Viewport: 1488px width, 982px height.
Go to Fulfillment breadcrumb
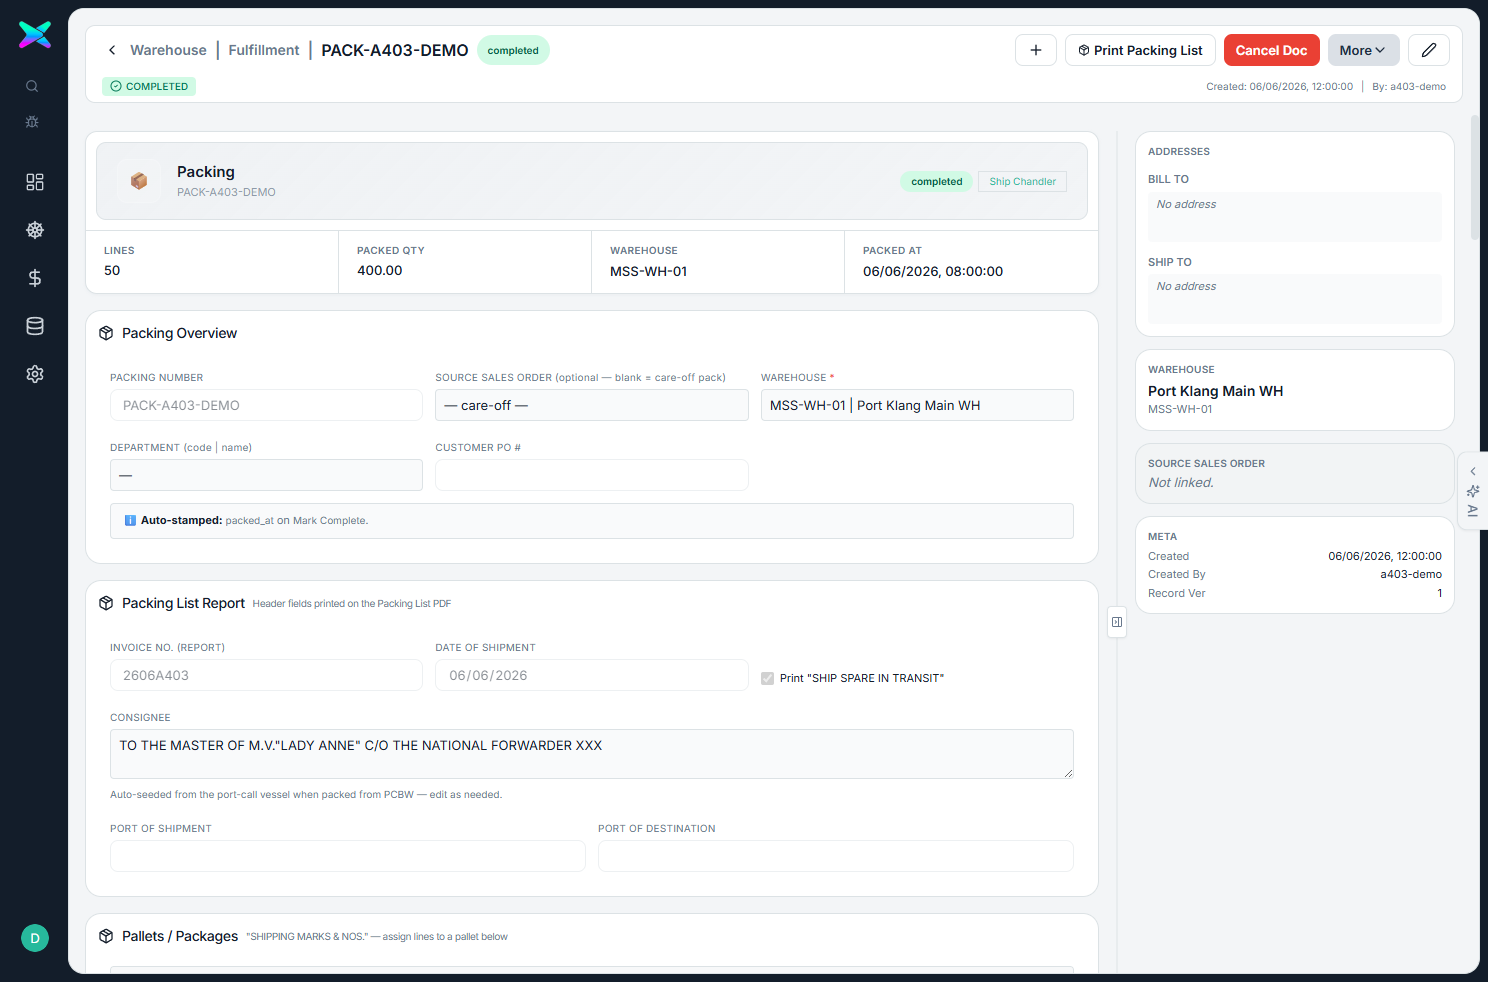(264, 50)
